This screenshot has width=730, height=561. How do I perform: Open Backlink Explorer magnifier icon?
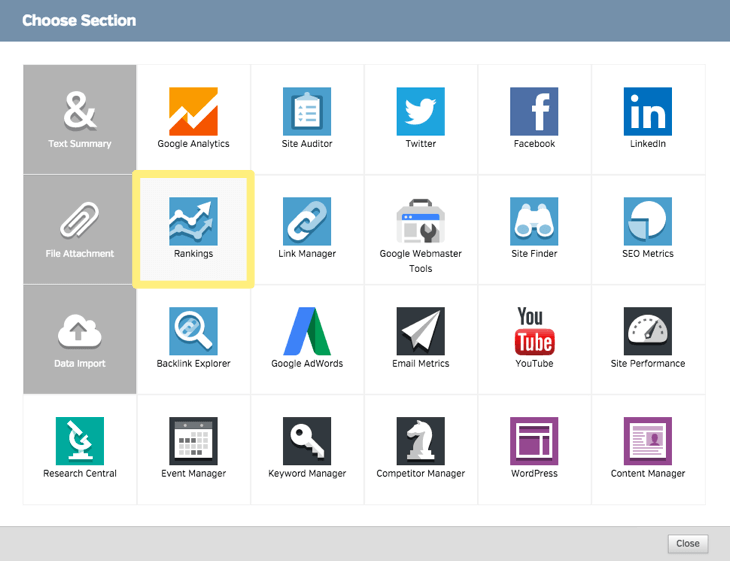coord(193,331)
